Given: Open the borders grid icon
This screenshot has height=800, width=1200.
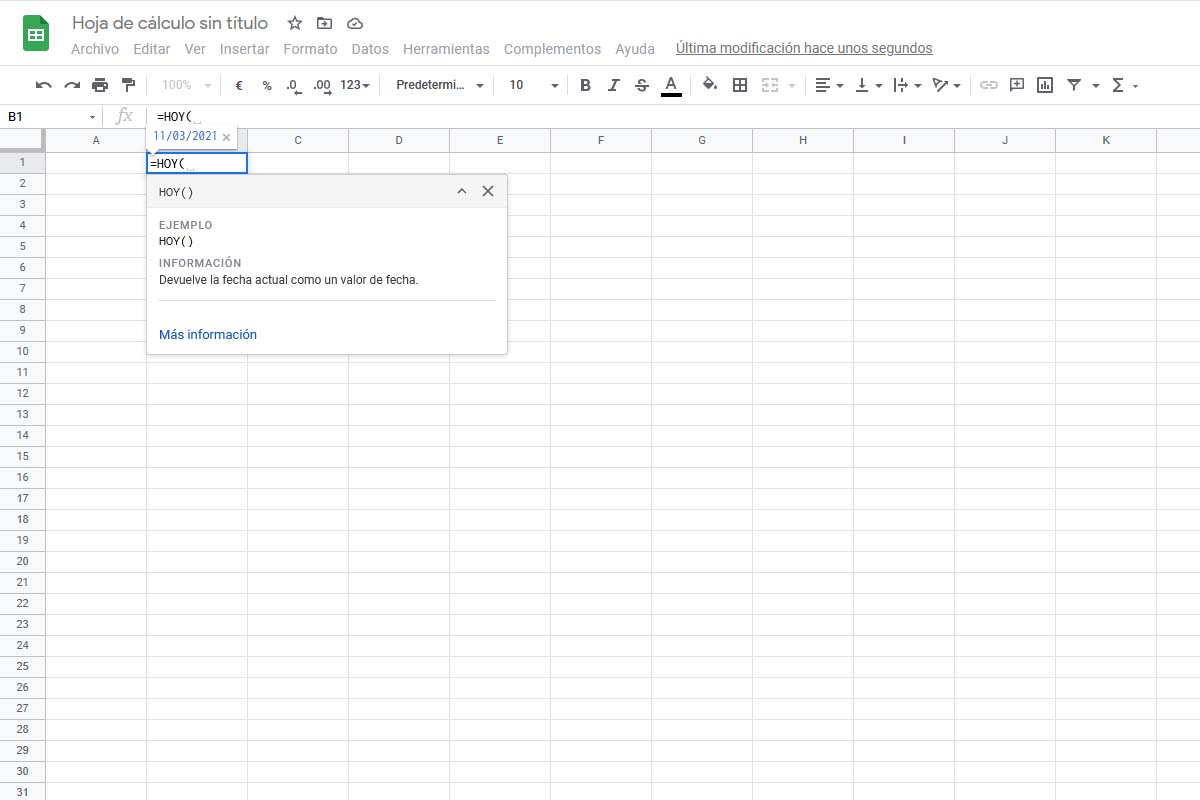Looking at the screenshot, I should point(740,85).
